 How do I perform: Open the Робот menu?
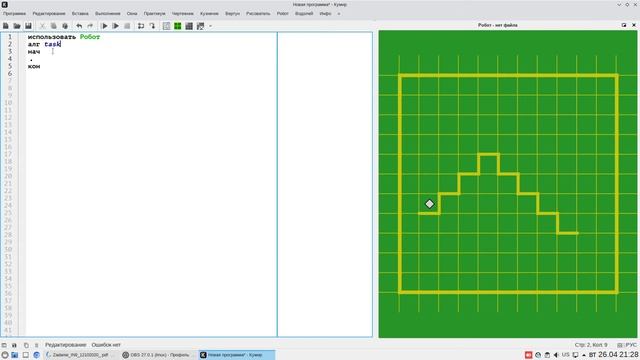[282, 13]
